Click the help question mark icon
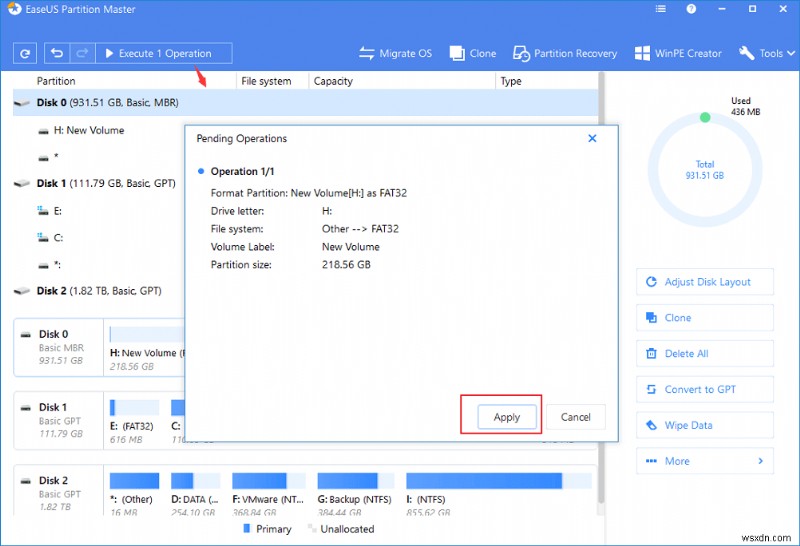This screenshot has height=546, width=800. tap(691, 9)
